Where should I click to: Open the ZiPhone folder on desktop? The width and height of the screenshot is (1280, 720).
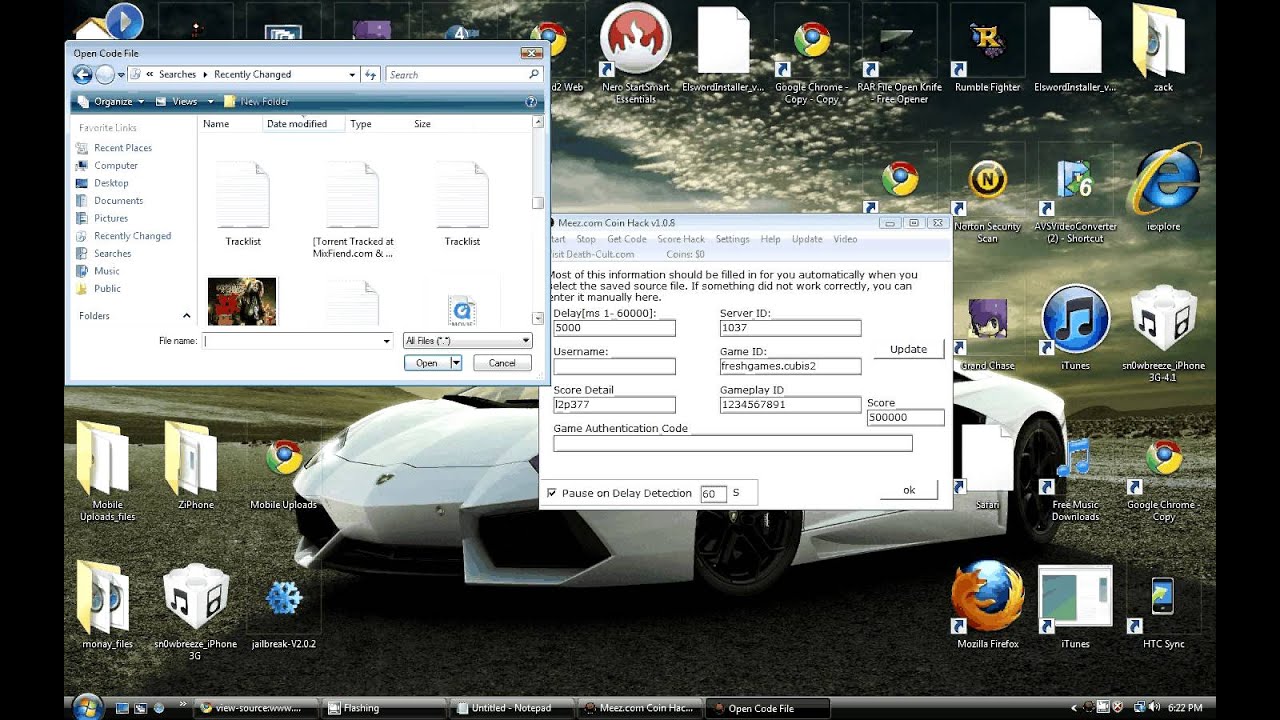pyautogui.click(x=195, y=465)
